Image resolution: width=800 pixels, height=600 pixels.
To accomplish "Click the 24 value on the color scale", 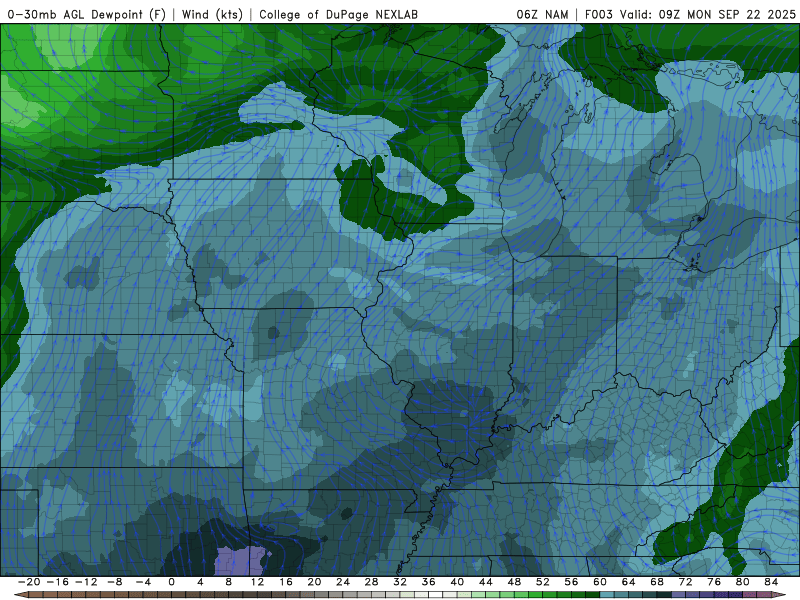I will 343,582.
